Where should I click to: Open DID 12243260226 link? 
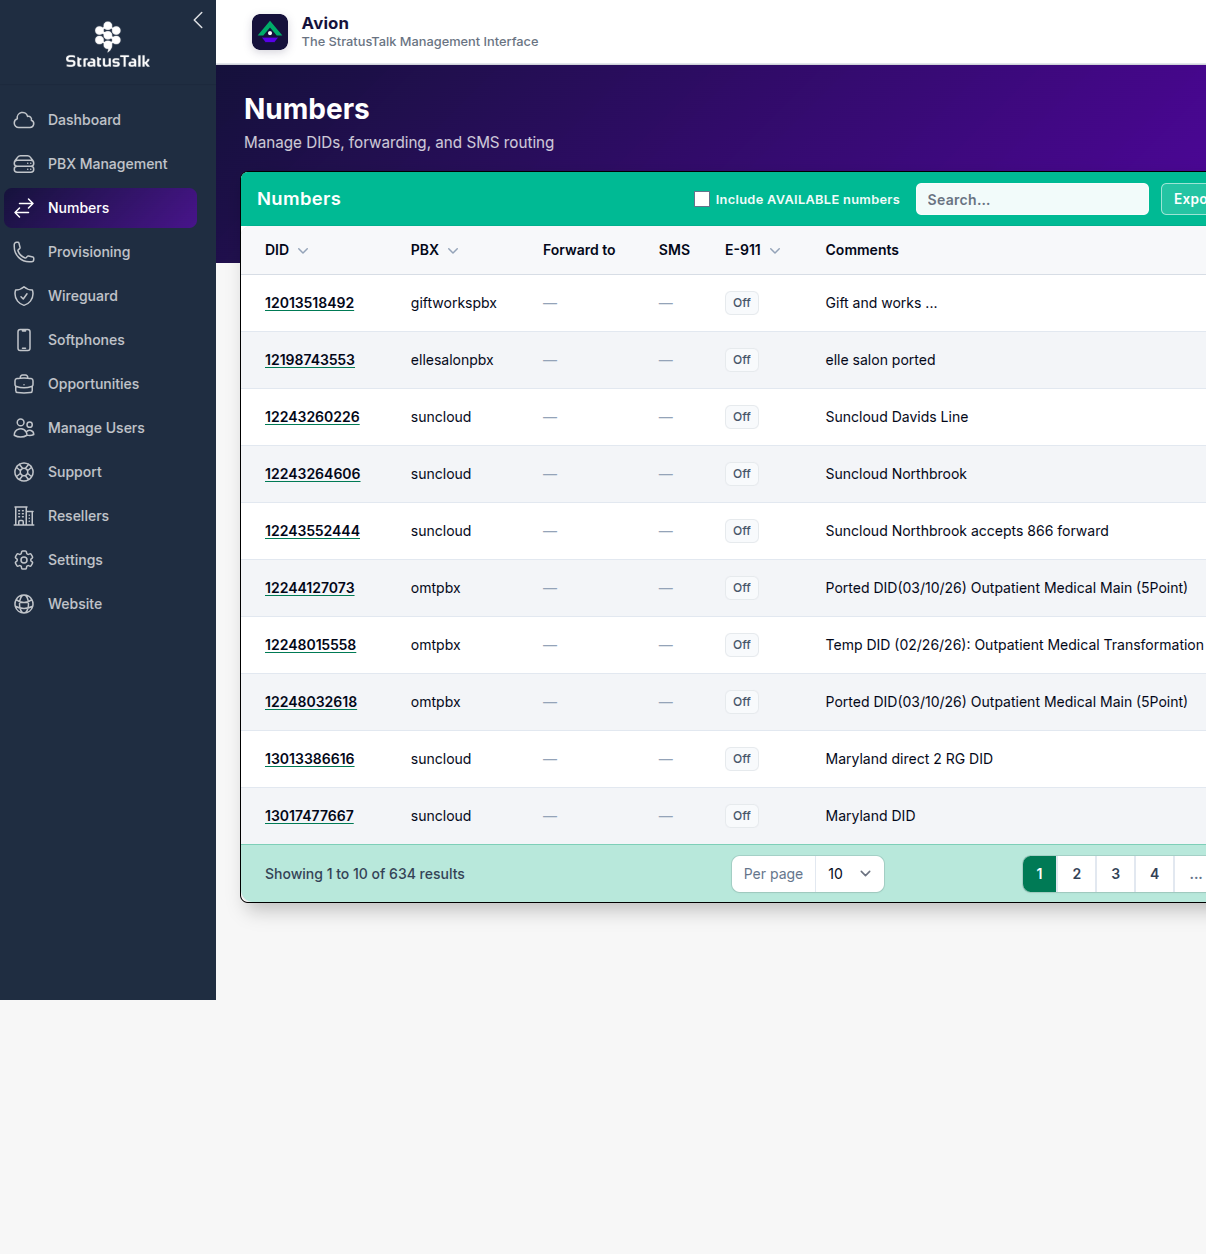(312, 417)
